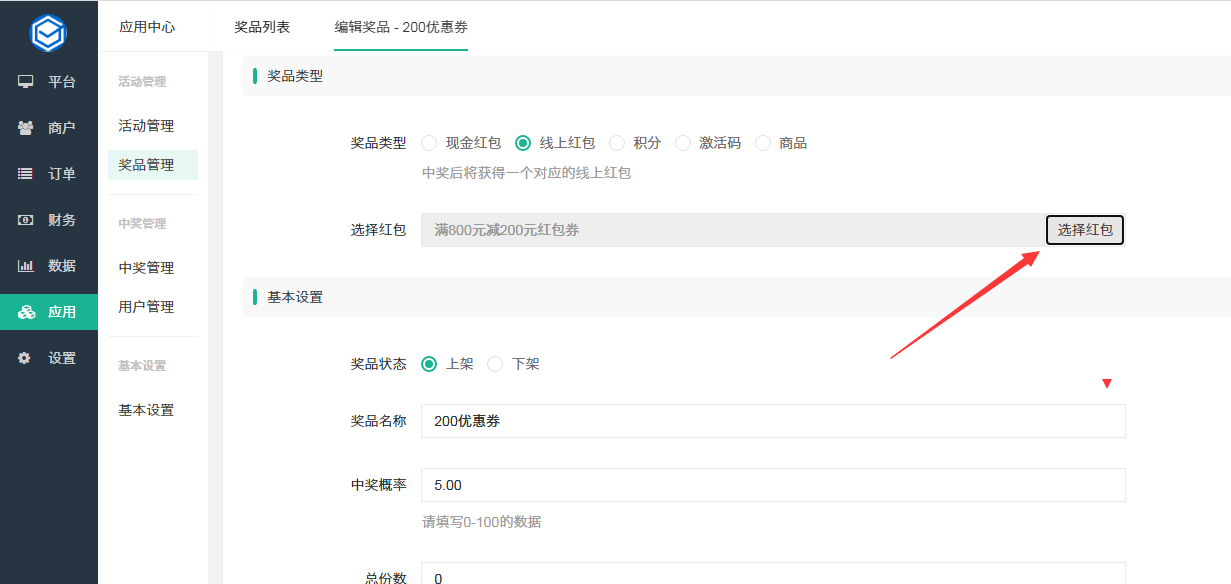The image size is (1231, 584).
Task: Open the 订单 sidebar menu
Action: point(49,174)
